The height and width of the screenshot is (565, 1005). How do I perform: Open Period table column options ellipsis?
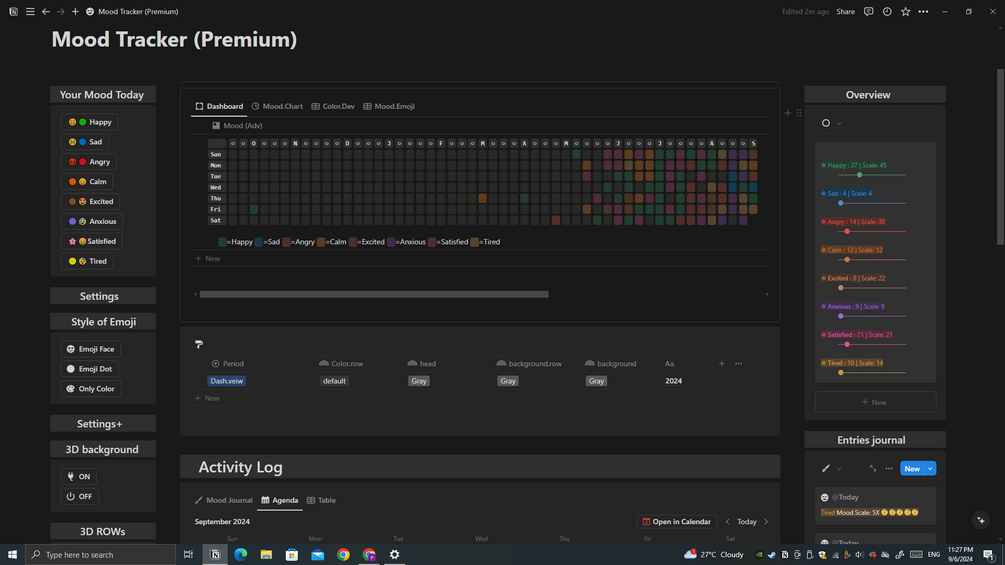click(738, 363)
